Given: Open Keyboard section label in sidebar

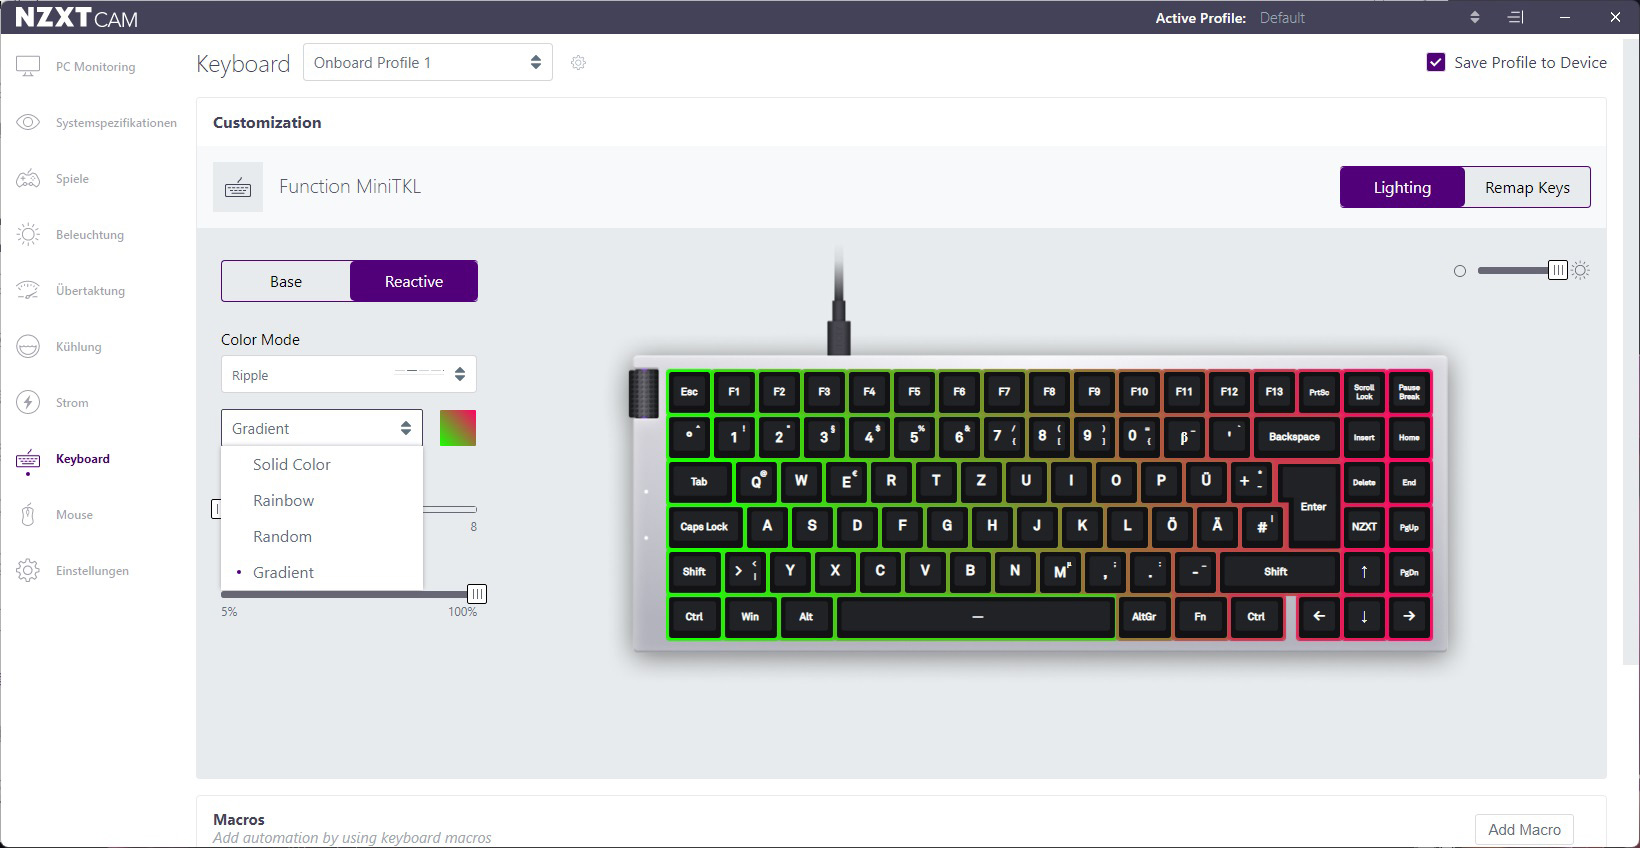Looking at the screenshot, I should [x=83, y=458].
